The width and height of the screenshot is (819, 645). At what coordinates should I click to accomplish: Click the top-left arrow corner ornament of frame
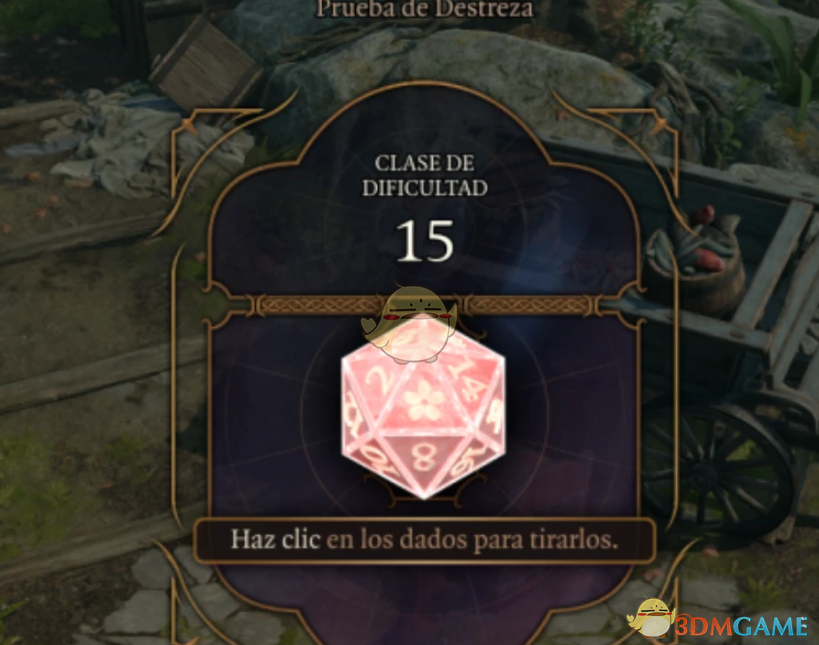[189, 125]
